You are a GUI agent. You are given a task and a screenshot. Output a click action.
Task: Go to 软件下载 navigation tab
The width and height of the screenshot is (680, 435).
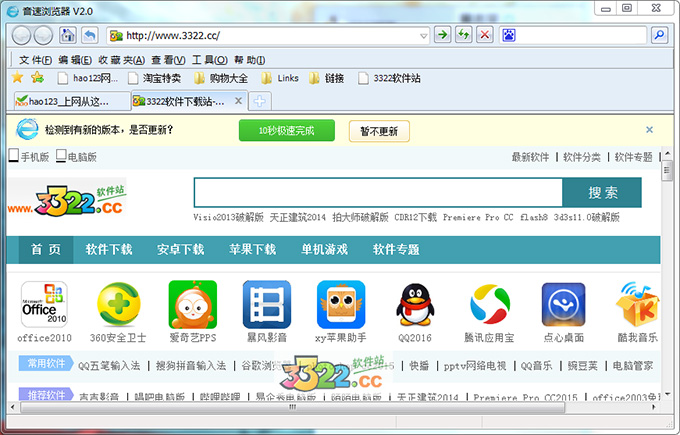[108, 249]
